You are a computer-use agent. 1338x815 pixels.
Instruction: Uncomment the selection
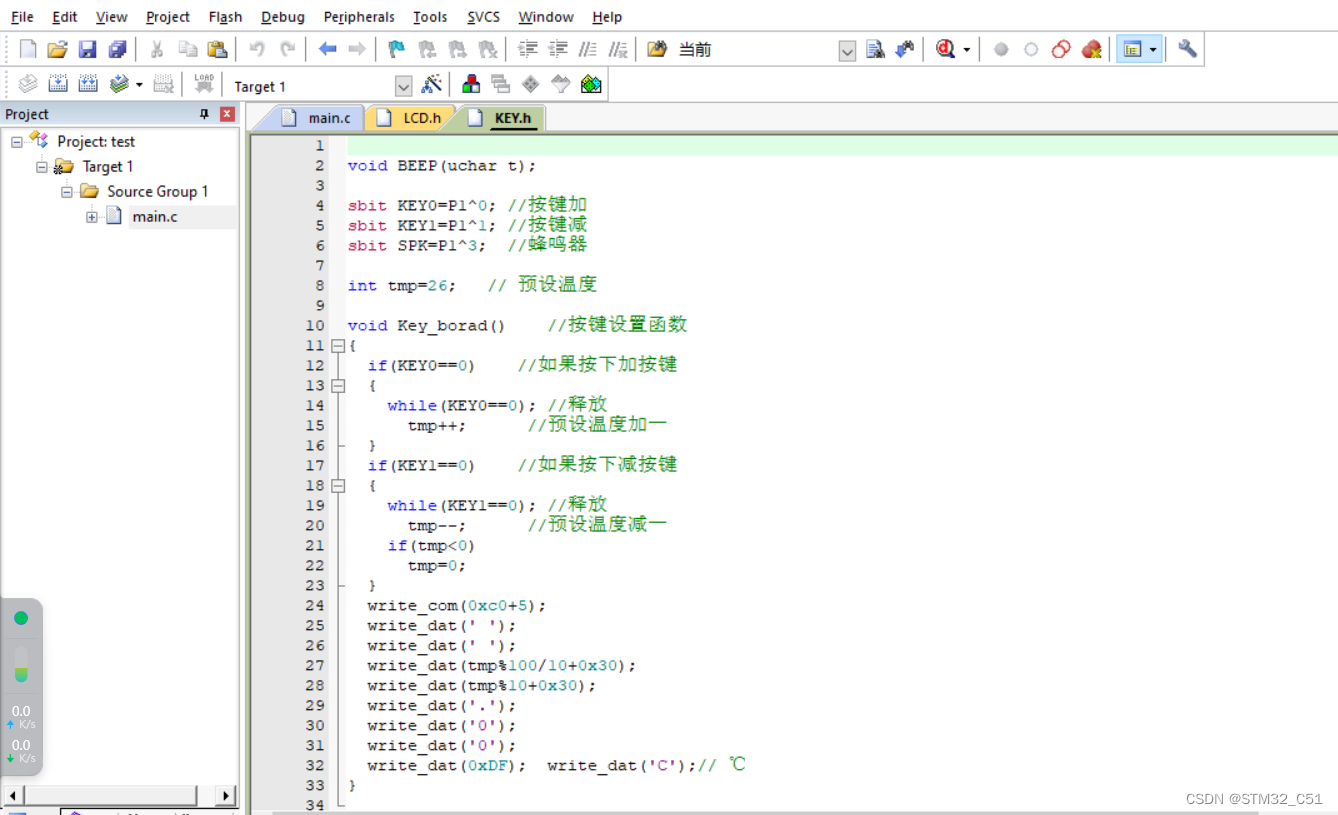(x=618, y=49)
